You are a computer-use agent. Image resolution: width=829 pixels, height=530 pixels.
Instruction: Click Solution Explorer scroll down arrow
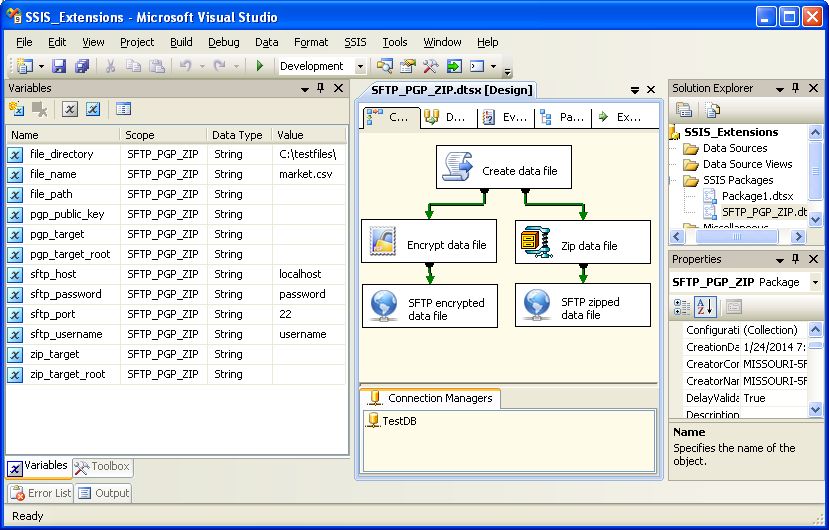click(815, 218)
